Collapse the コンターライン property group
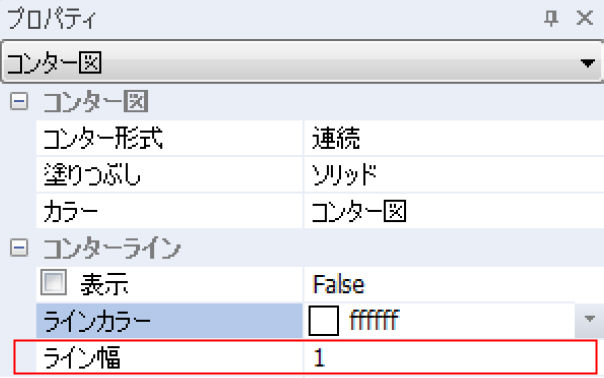The image size is (604, 378). [19, 248]
